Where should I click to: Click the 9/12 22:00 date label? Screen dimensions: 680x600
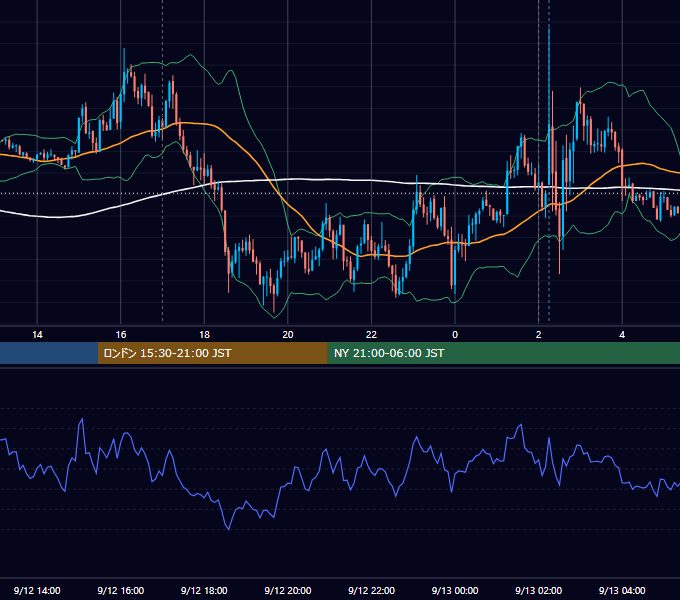pyautogui.click(x=371, y=590)
